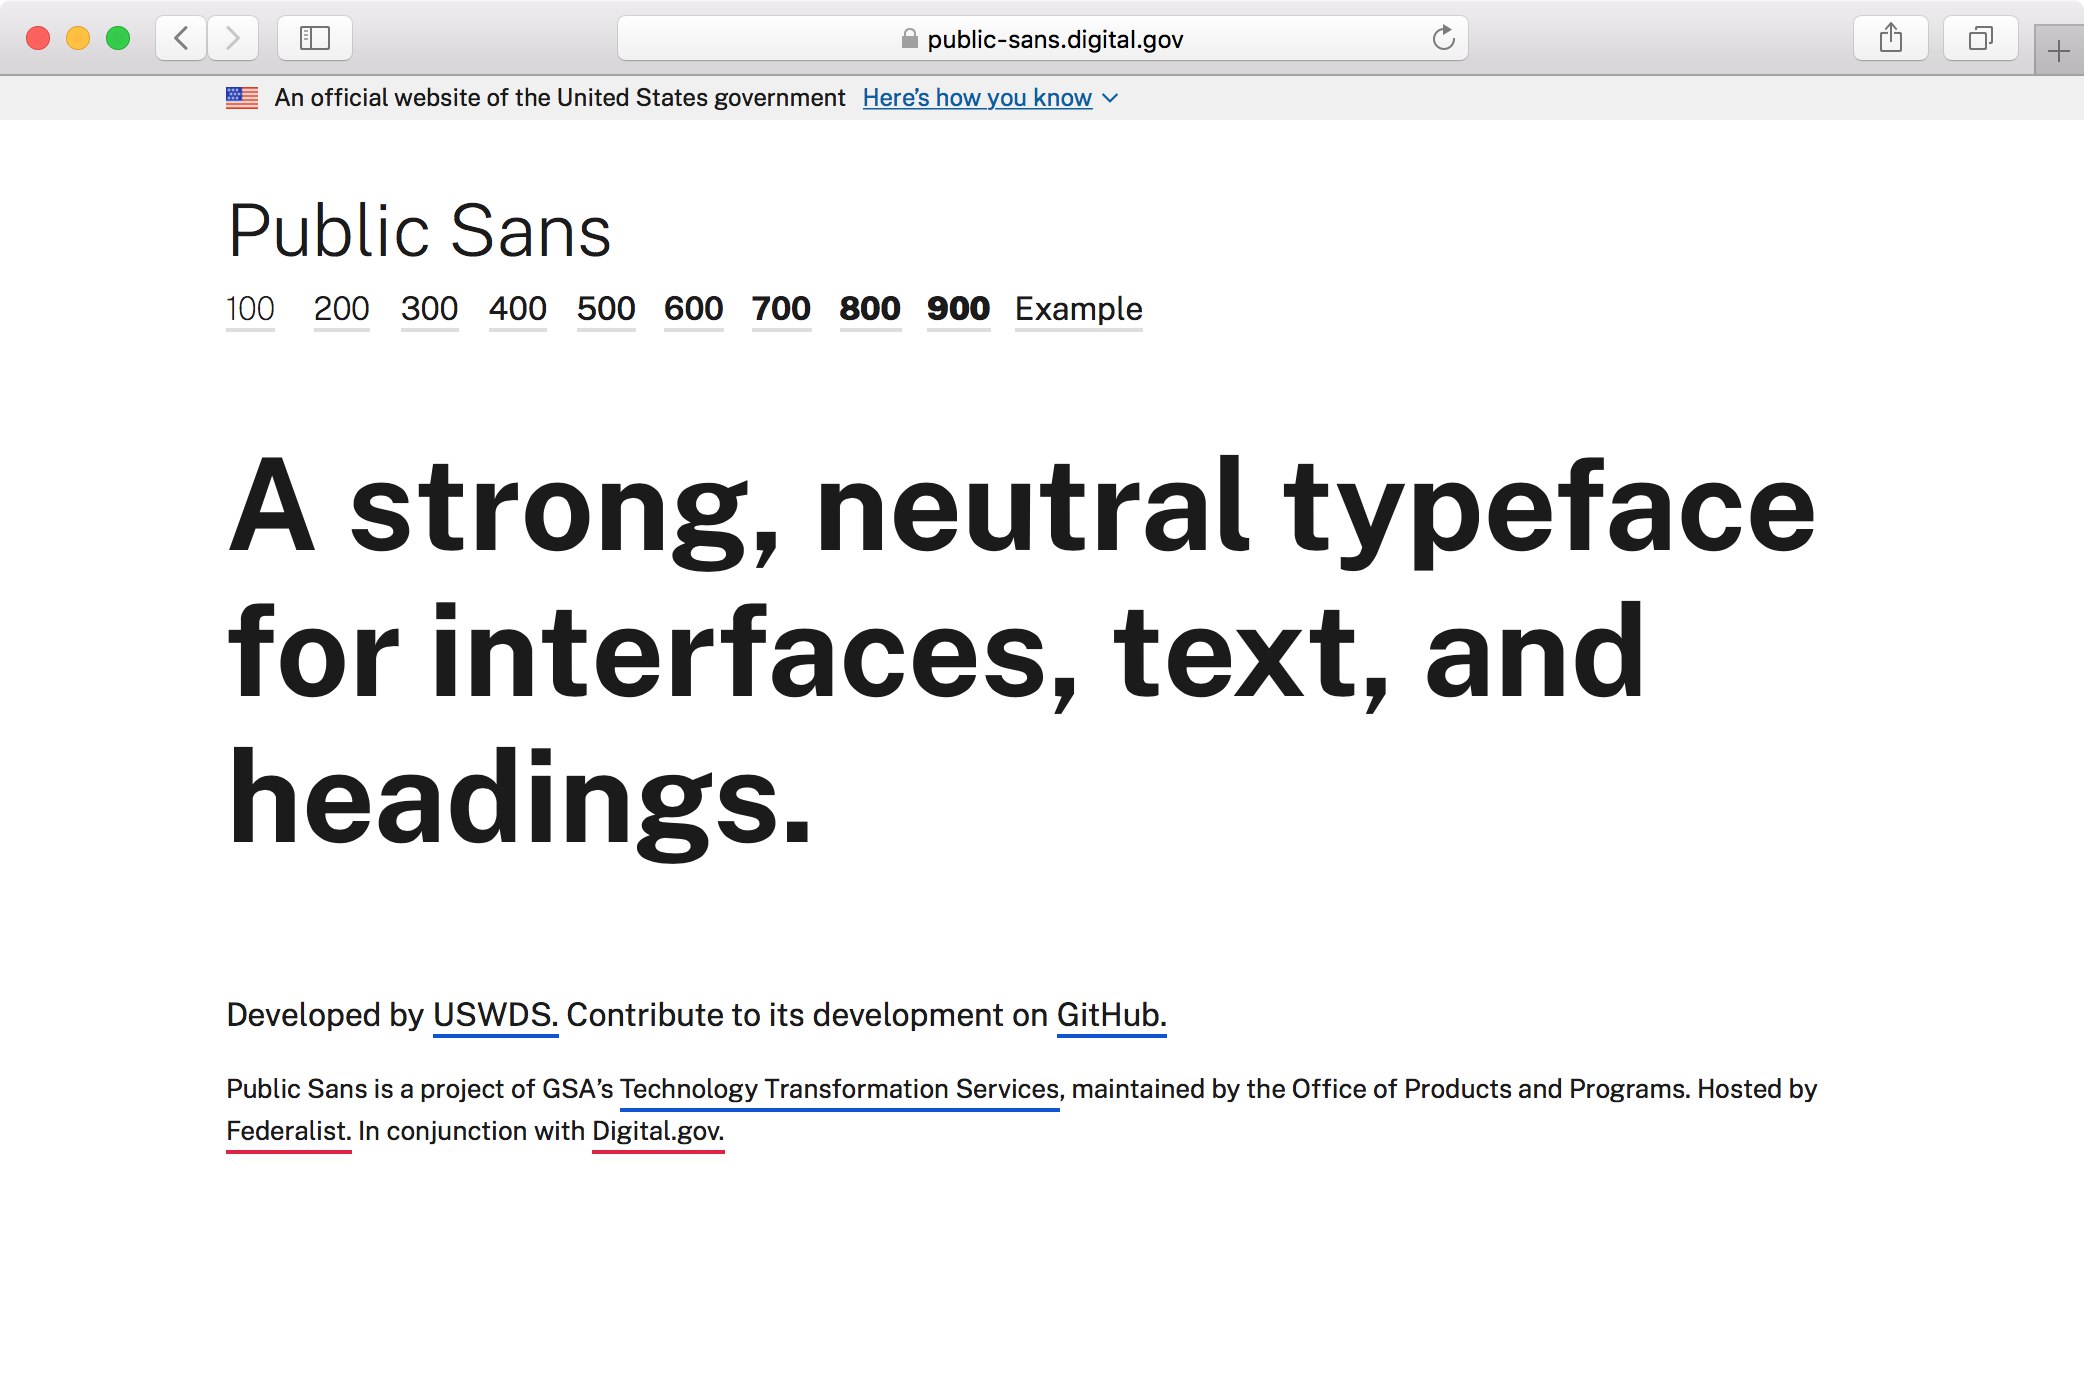Screen dimensions: 2084x1376
Task: Open the Technology Transformation Services link
Action: tap(839, 1090)
